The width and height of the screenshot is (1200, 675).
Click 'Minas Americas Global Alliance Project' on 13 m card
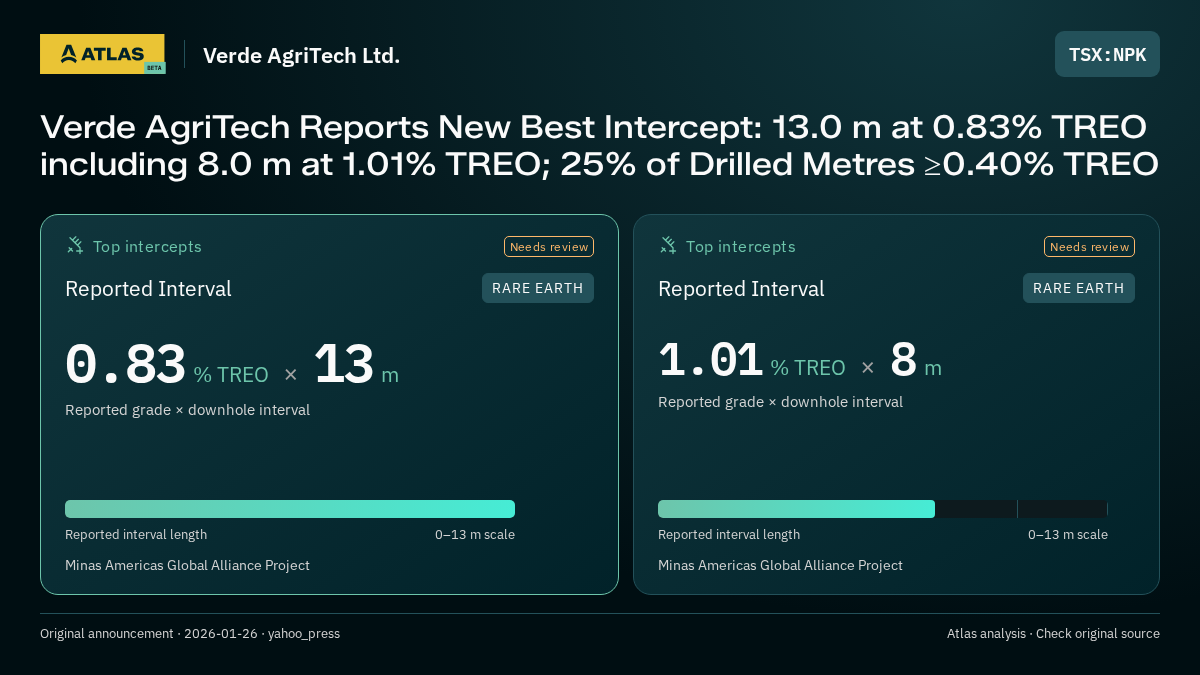point(187,566)
